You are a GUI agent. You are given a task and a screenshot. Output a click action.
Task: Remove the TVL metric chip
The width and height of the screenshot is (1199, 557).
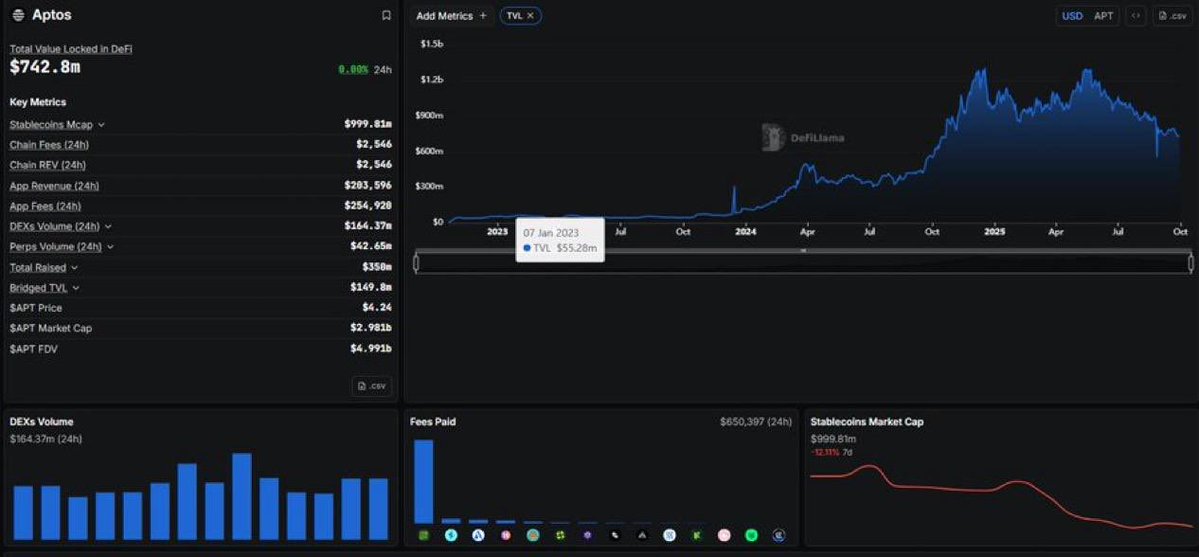coord(531,15)
